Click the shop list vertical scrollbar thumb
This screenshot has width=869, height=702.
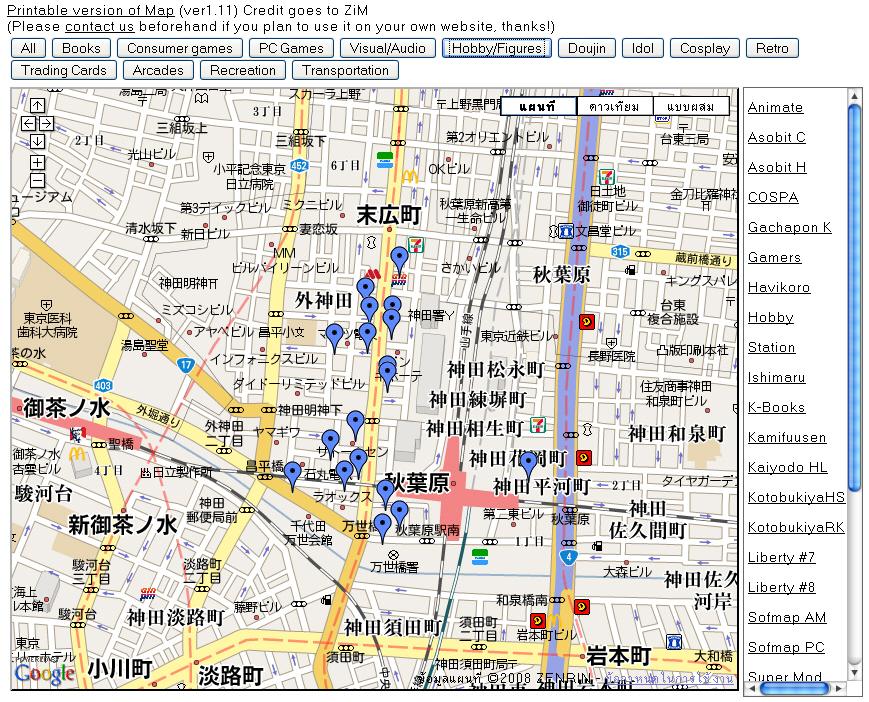coord(854,296)
